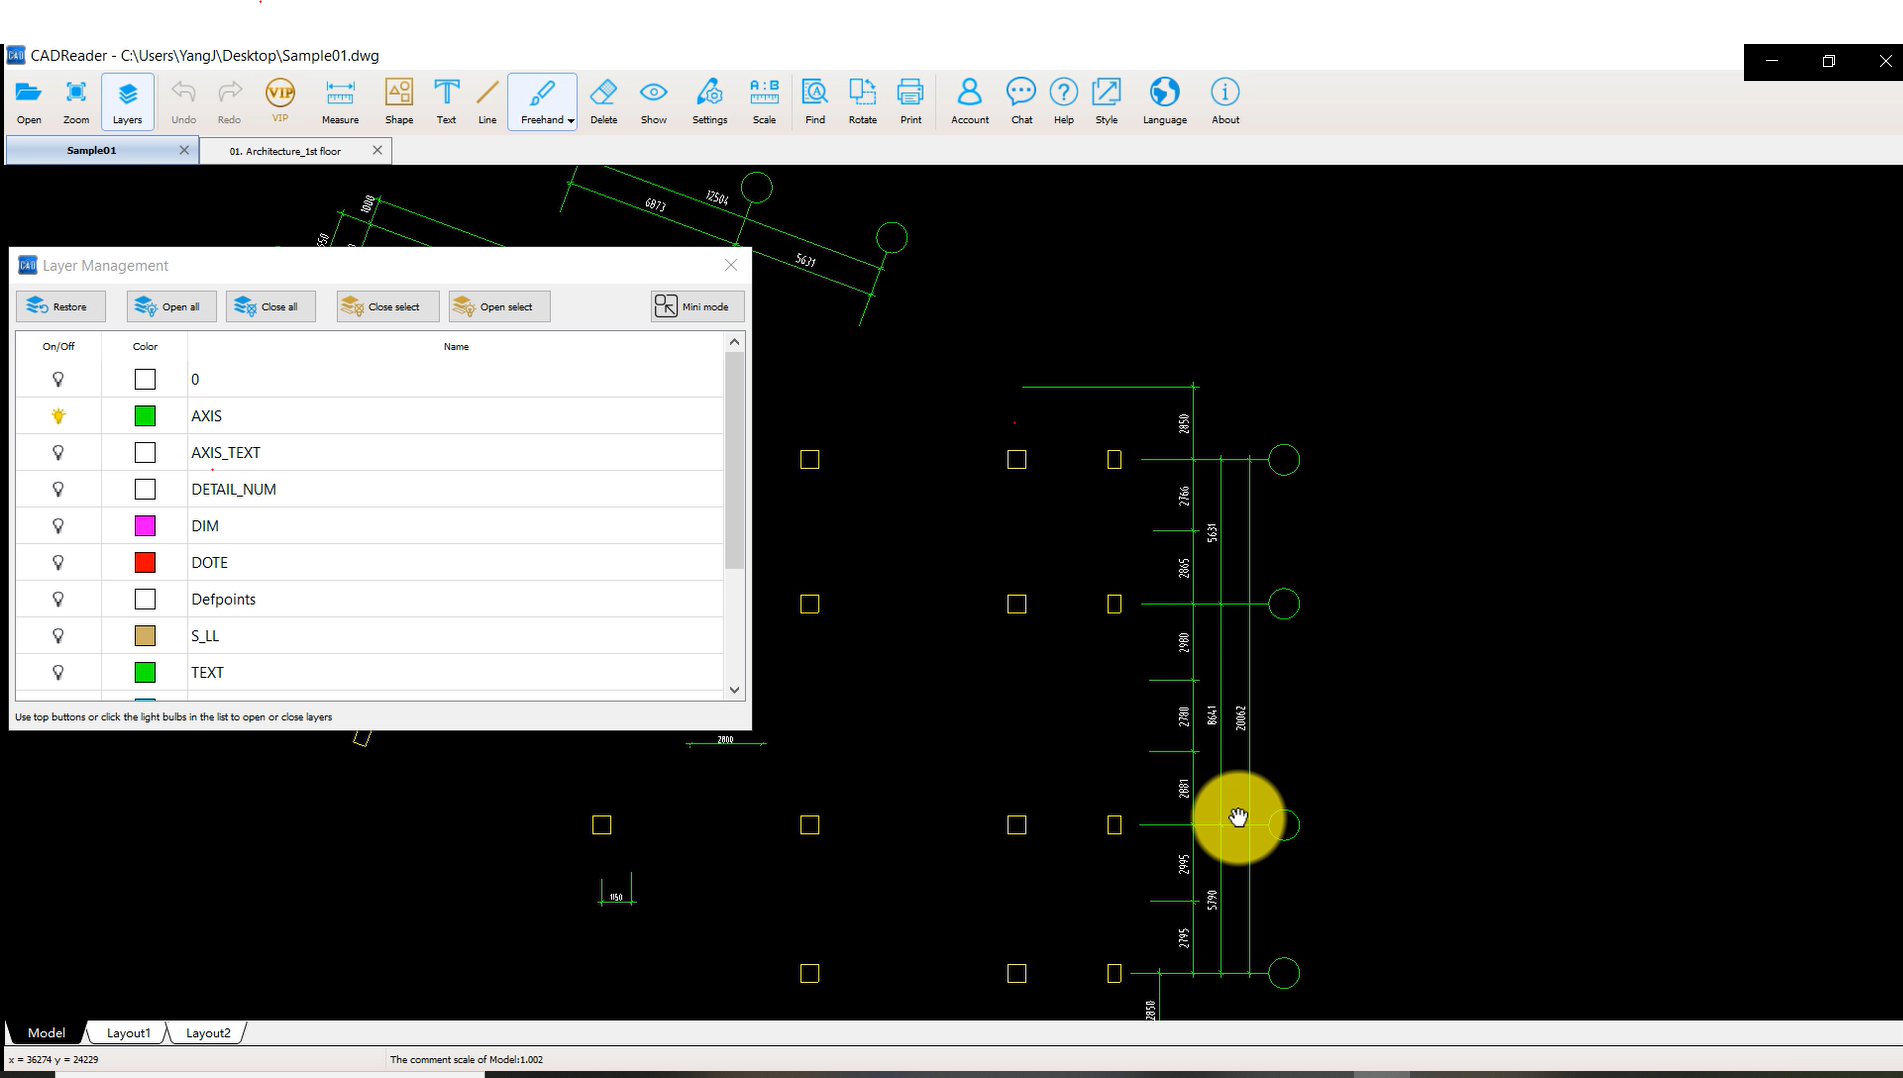This screenshot has width=1903, height=1078.
Task: Click the layer list scroll-up arrow
Action: [735, 342]
